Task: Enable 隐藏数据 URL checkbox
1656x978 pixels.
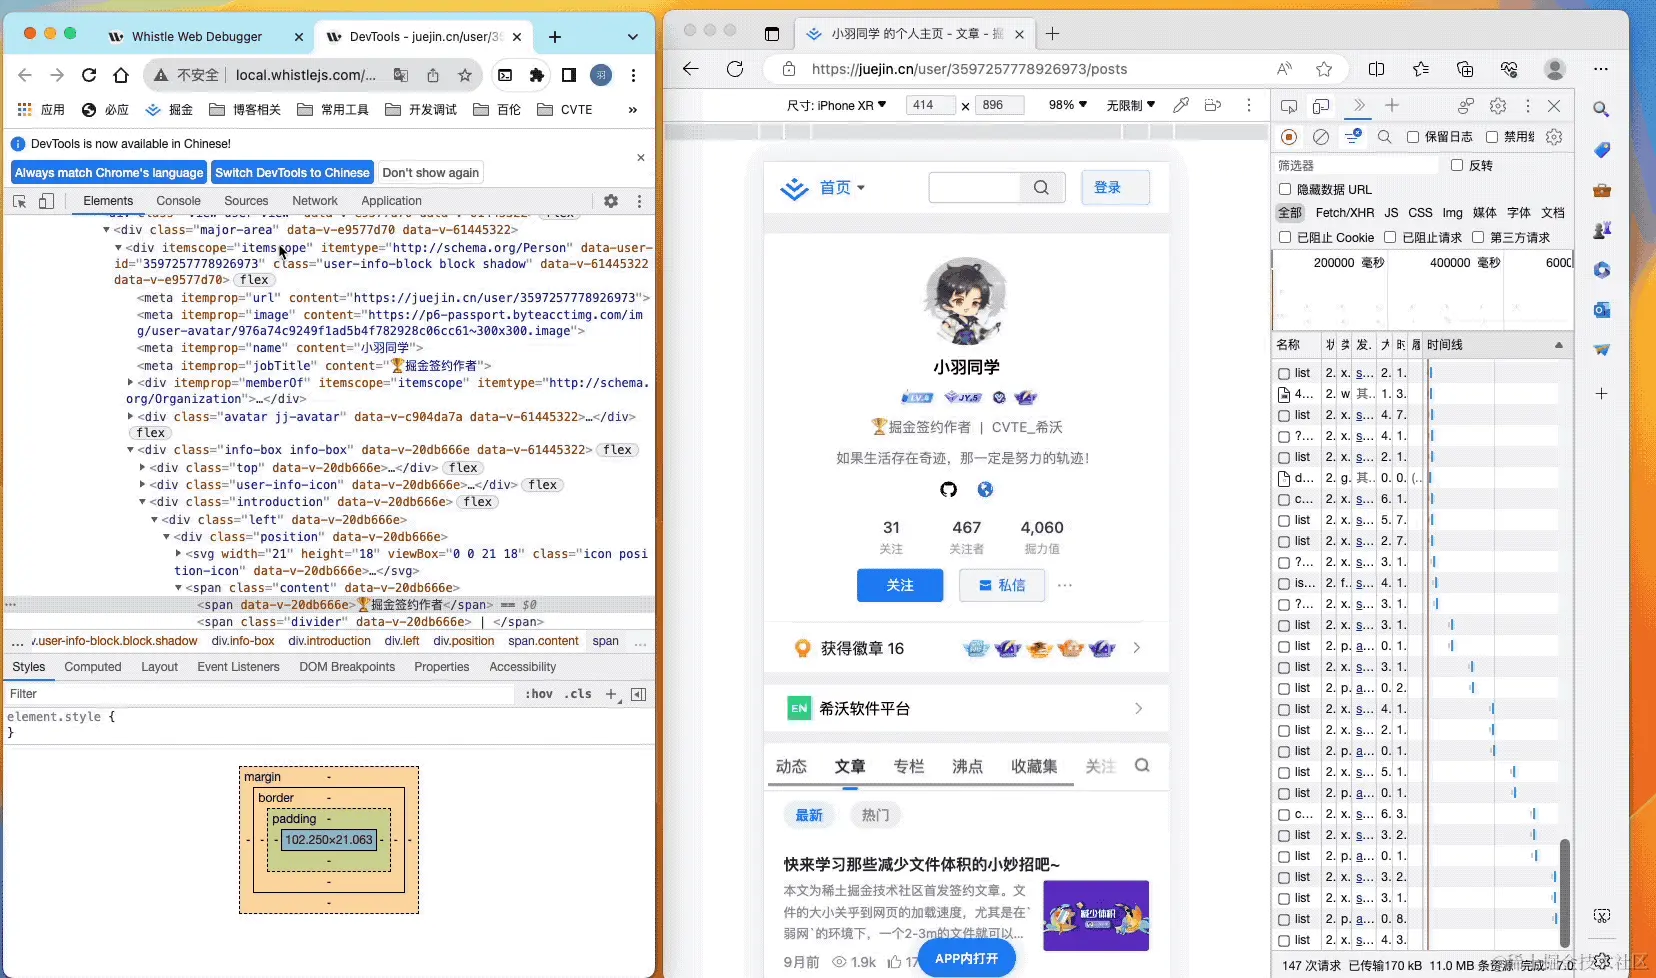Action: pyautogui.click(x=1285, y=189)
